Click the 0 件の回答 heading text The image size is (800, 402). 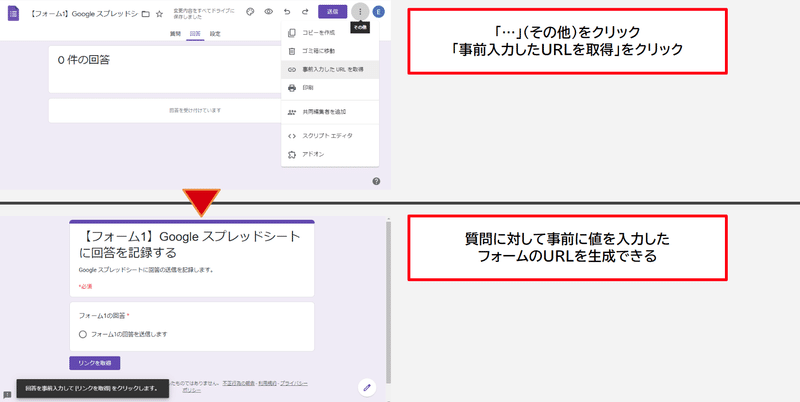tap(84, 60)
